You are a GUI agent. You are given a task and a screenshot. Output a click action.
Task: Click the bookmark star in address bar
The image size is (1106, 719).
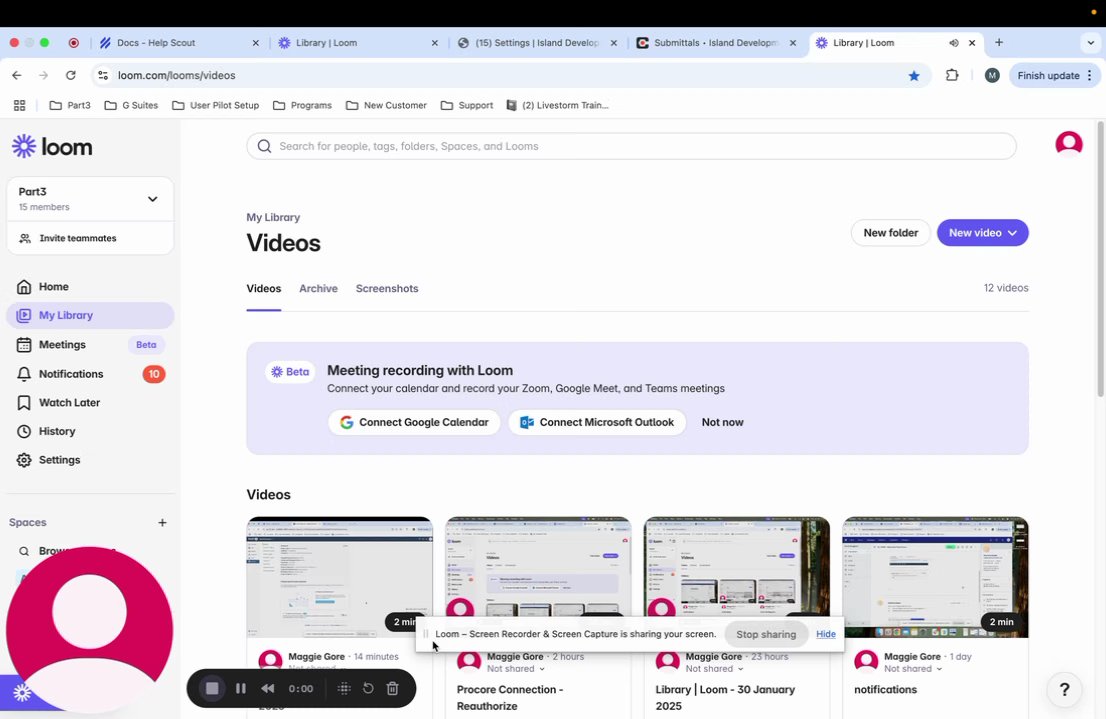click(914, 75)
